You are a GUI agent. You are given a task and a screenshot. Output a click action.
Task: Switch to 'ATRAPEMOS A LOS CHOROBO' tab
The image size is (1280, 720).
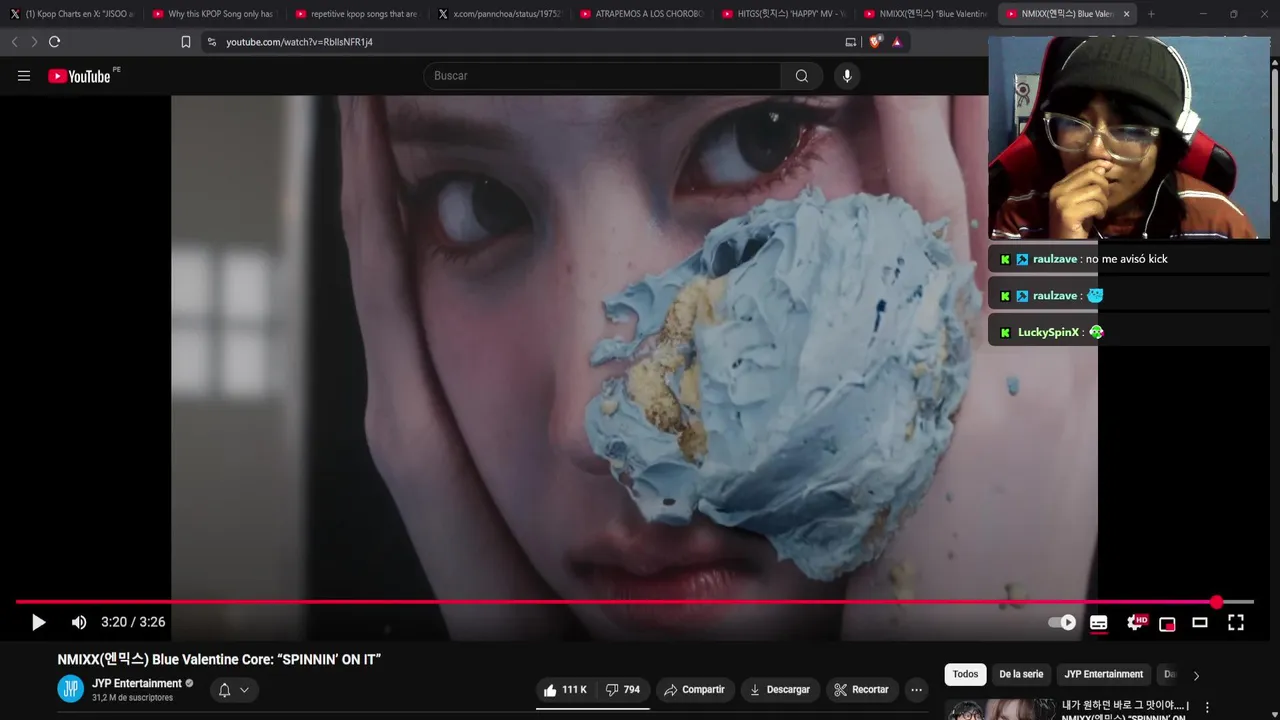pyautogui.click(x=643, y=14)
